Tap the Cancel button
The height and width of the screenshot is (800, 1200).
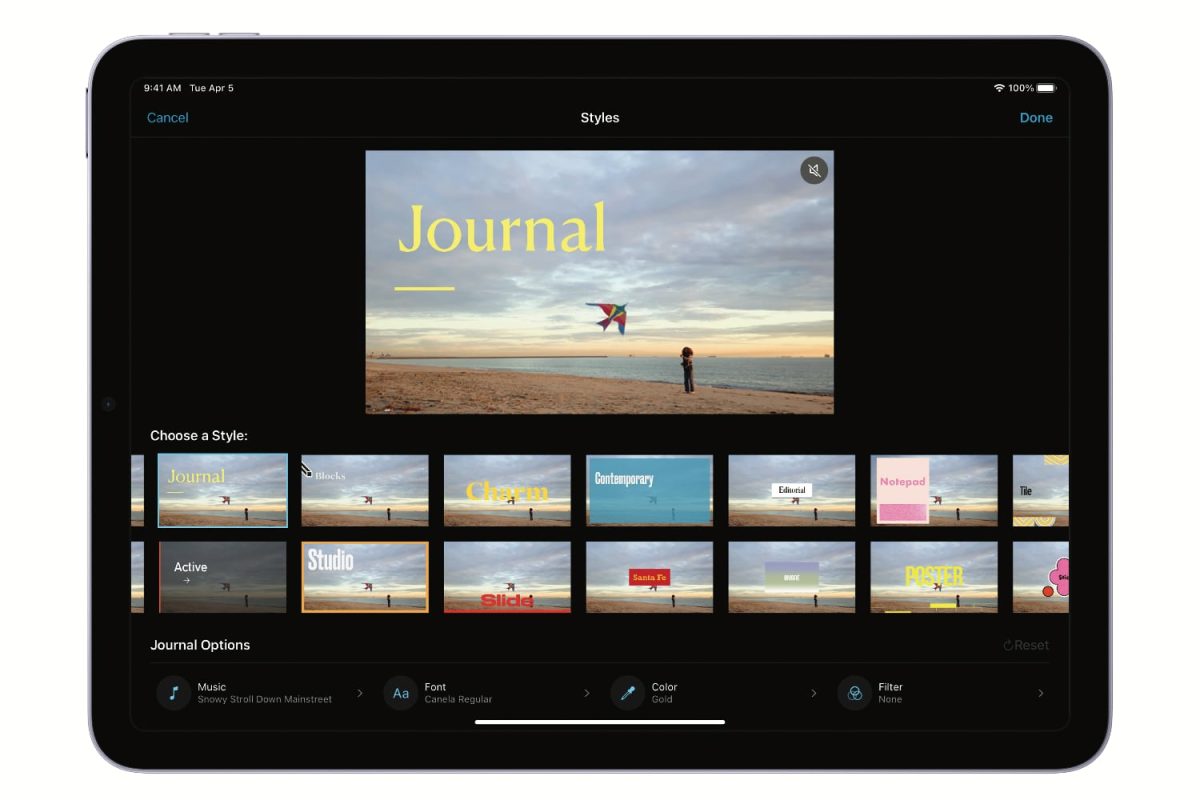tap(167, 118)
